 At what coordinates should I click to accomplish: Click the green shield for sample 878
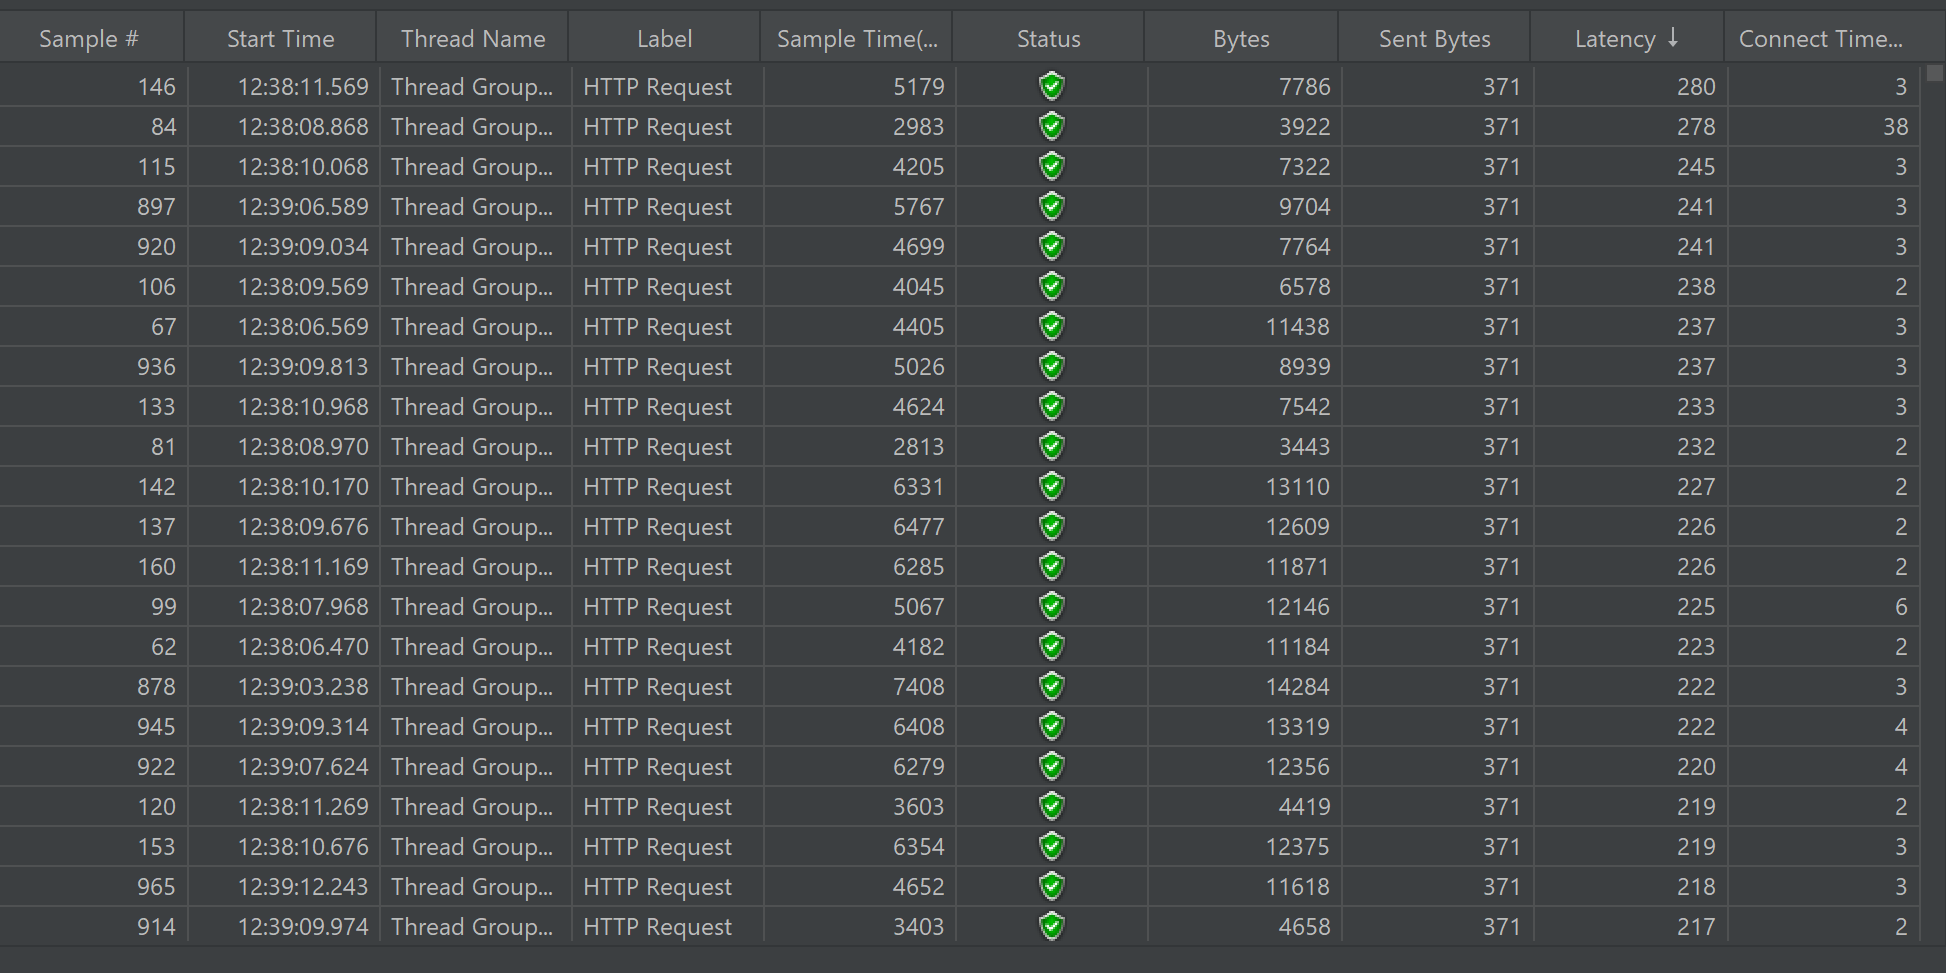tap(1050, 687)
